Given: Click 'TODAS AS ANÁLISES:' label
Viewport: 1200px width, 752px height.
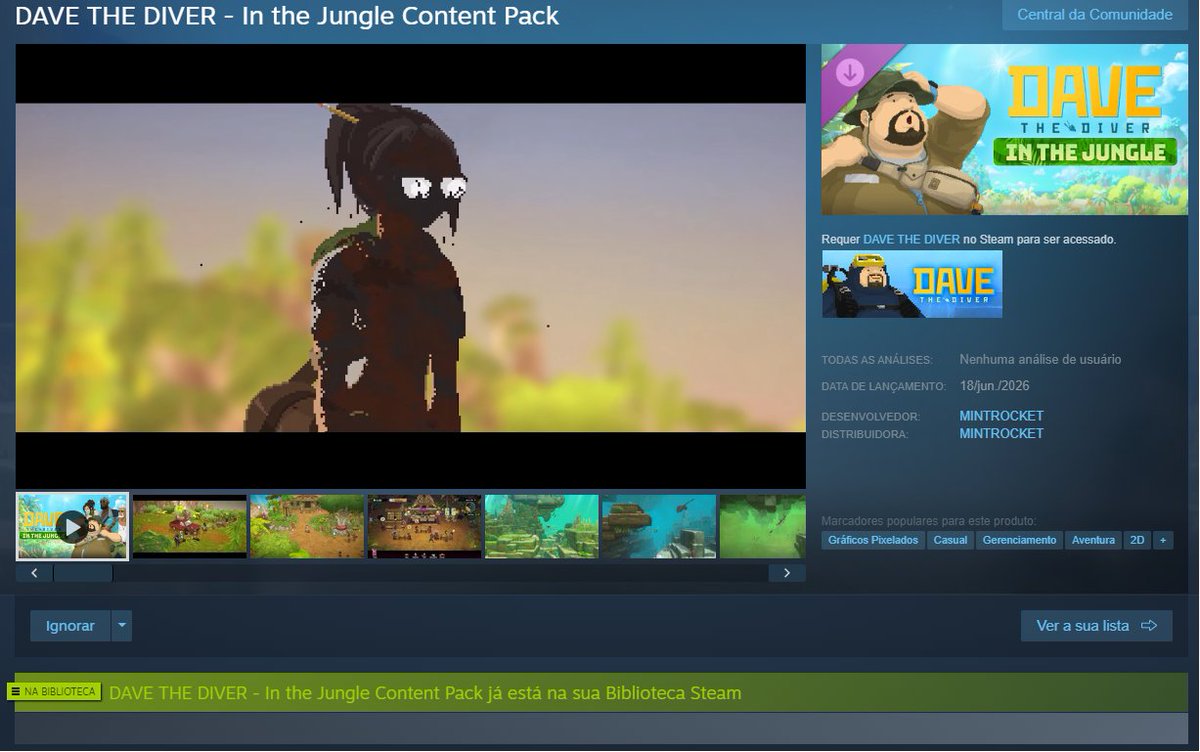Looking at the screenshot, I should (x=877, y=360).
